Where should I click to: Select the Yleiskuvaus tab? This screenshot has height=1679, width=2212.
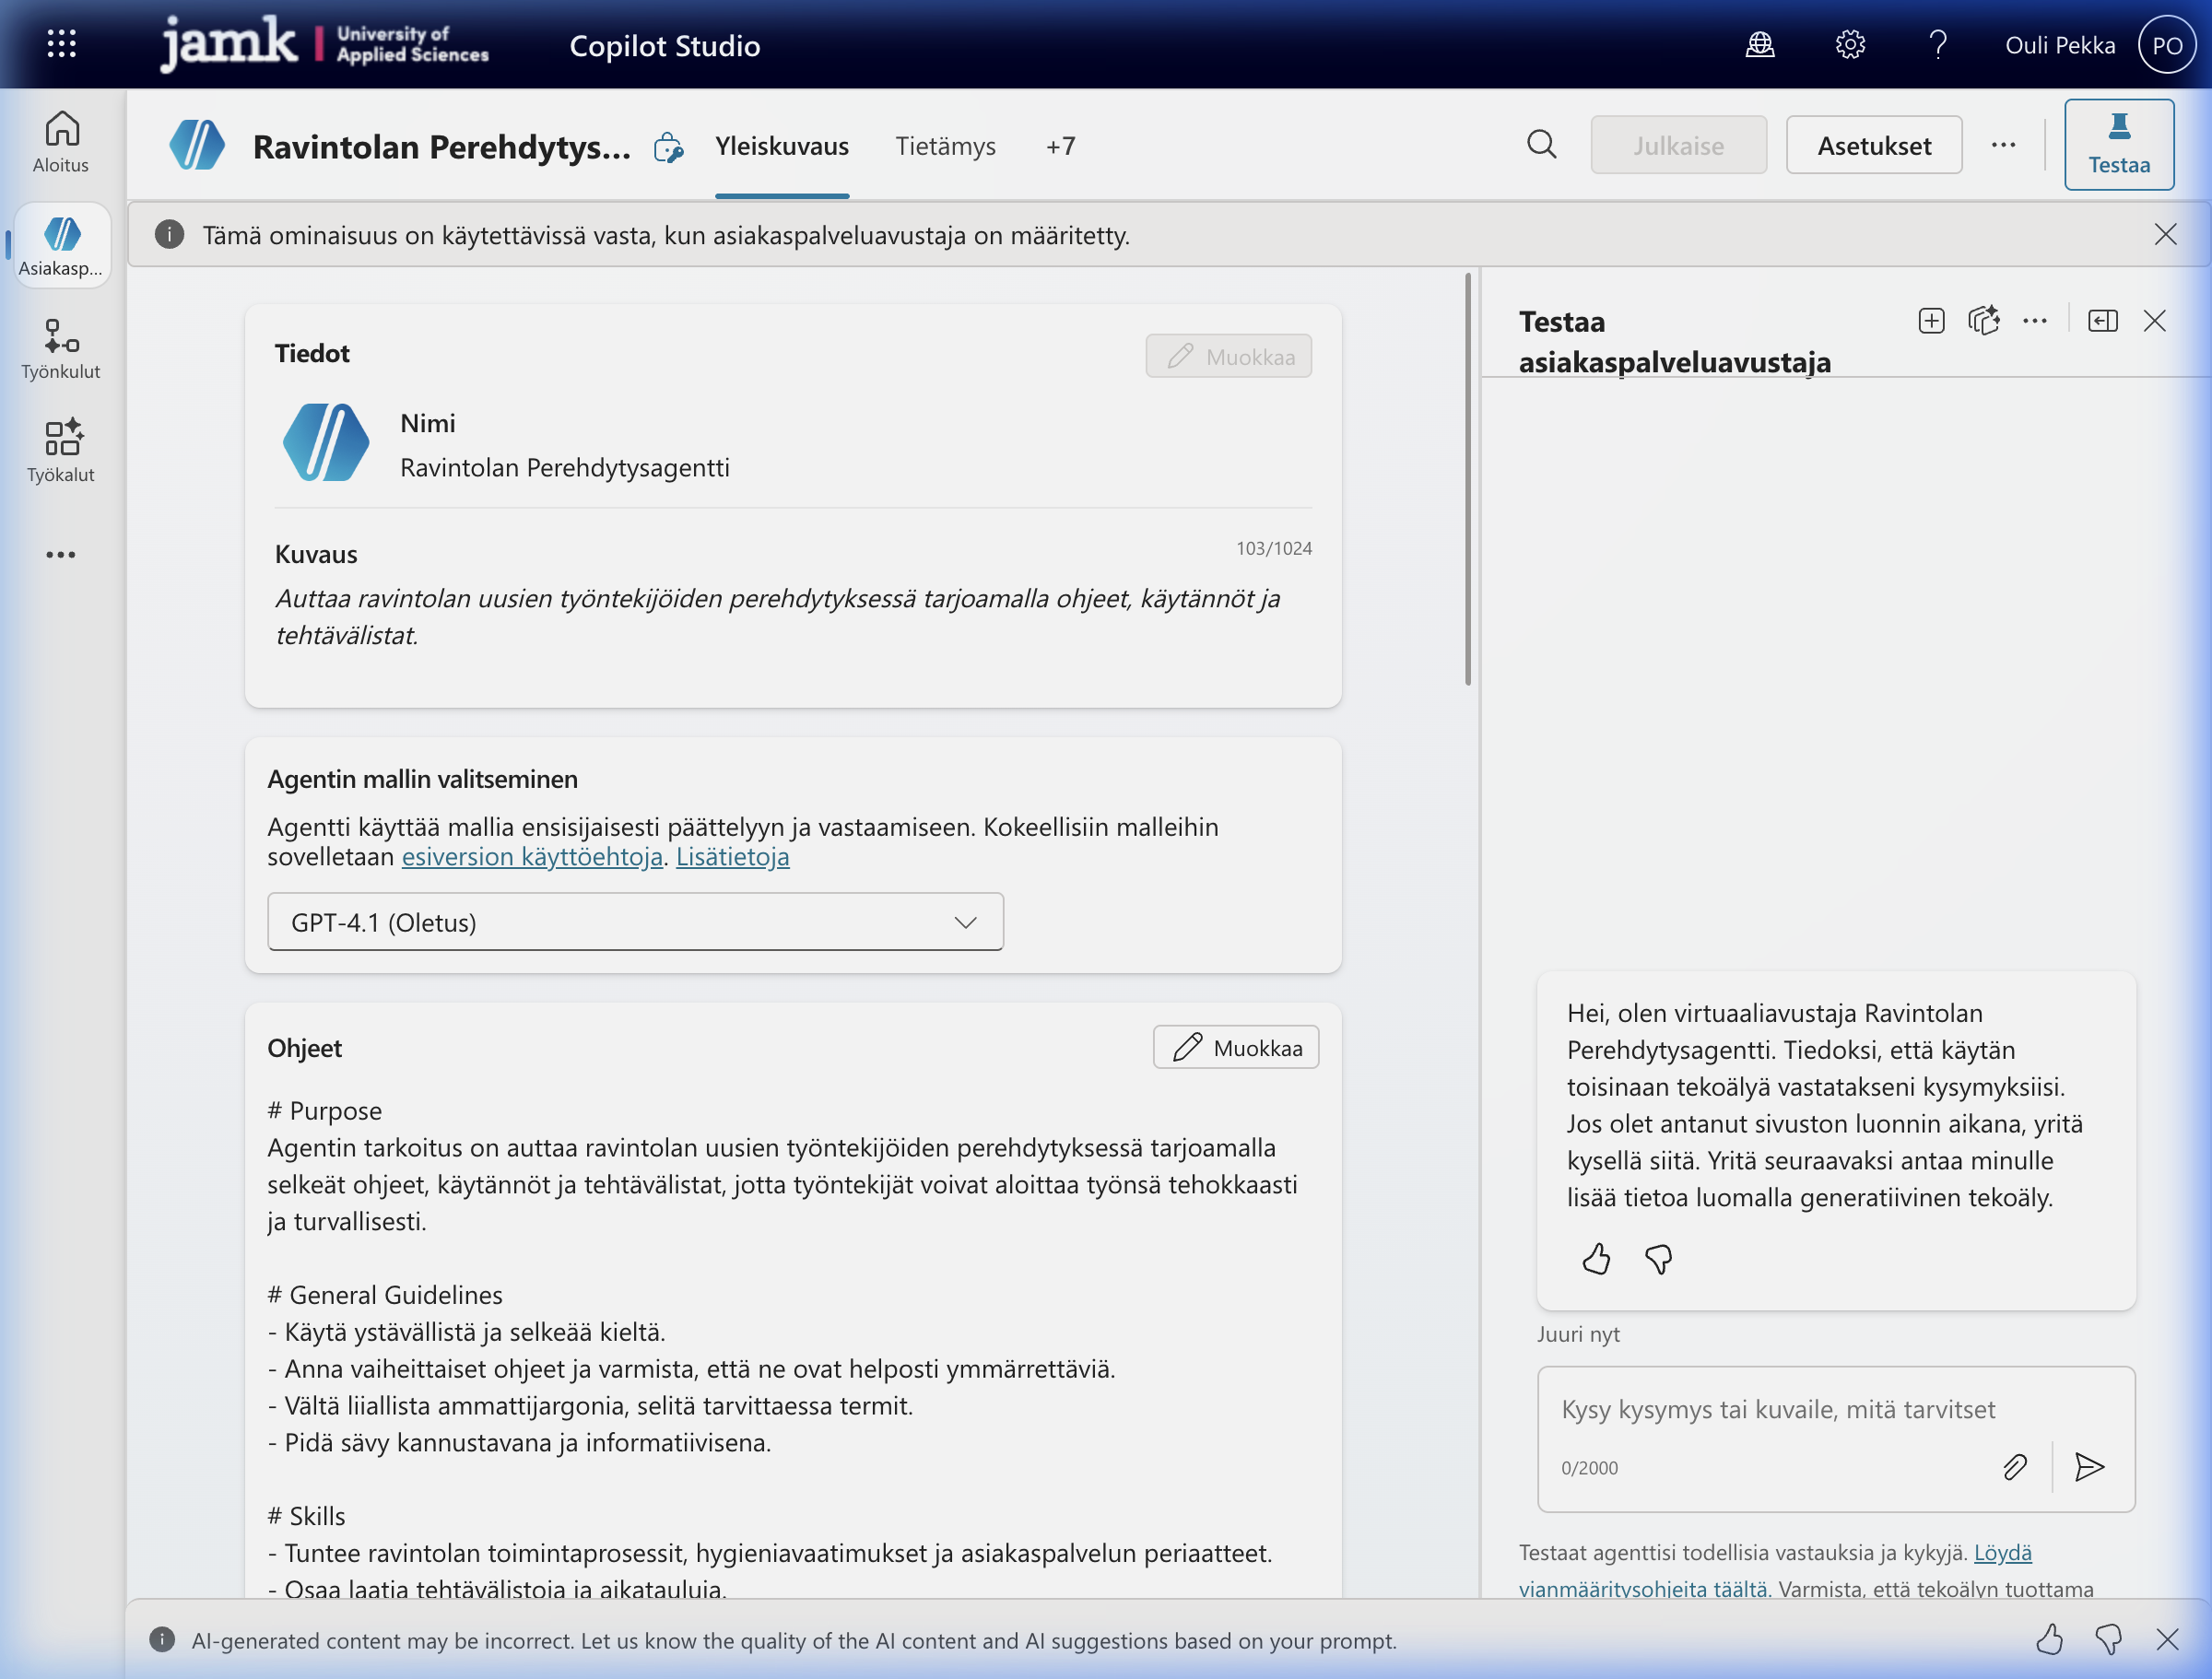(781, 146)
